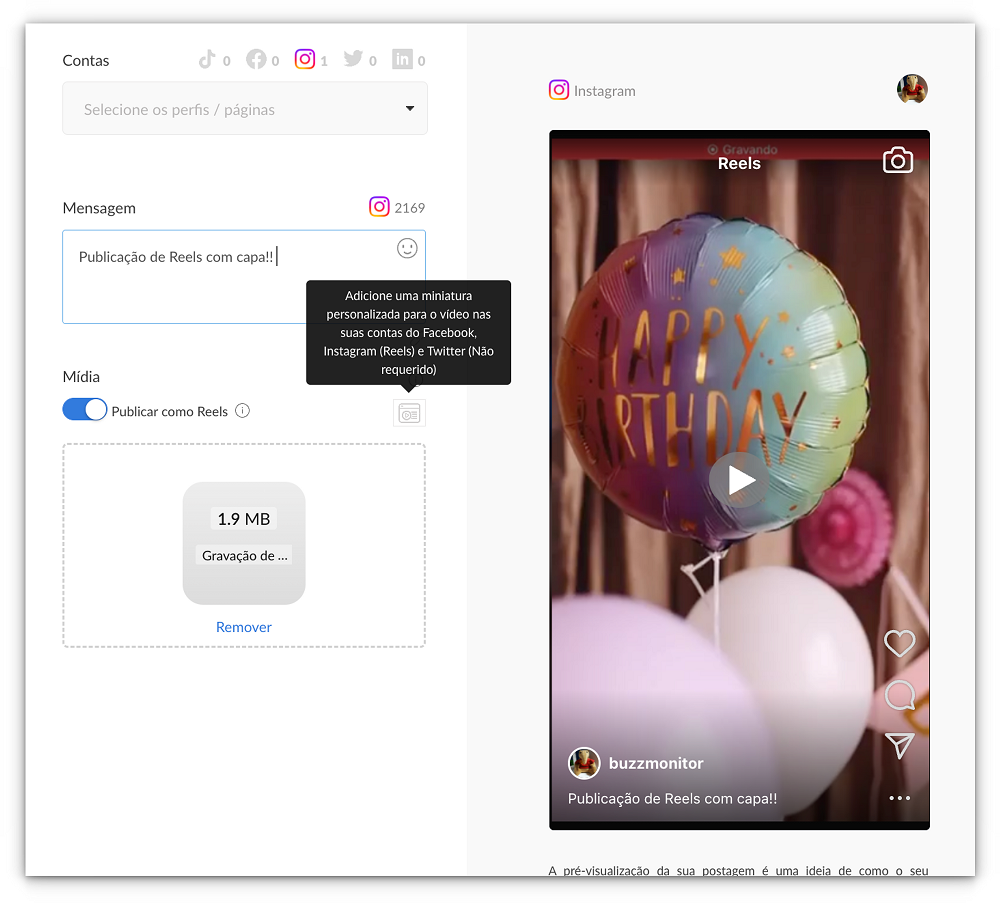1000x908 pixels.
Task: Click the Twitter account counter icon
Action: (x=353, y=60)
